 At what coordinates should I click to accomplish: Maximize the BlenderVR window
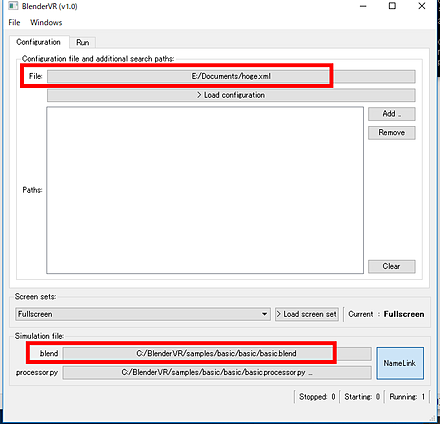point(392,6)
